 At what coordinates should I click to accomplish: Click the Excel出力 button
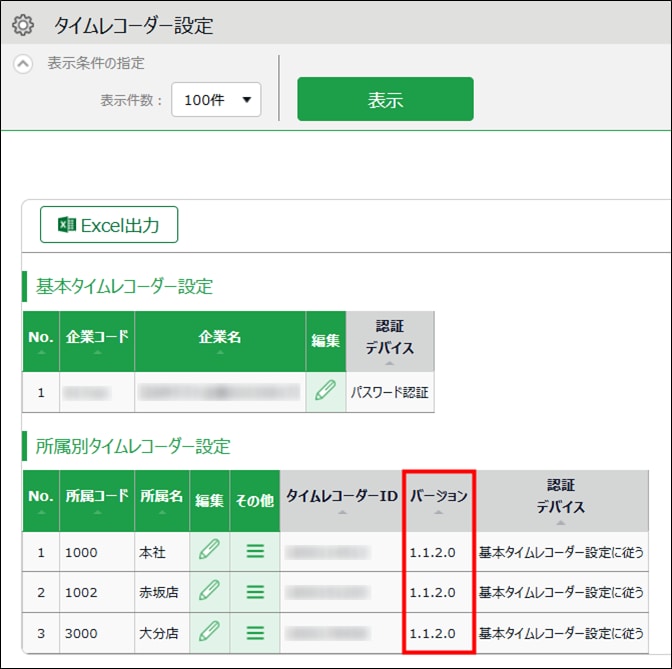pyautogui.click(x=109, y=225)
